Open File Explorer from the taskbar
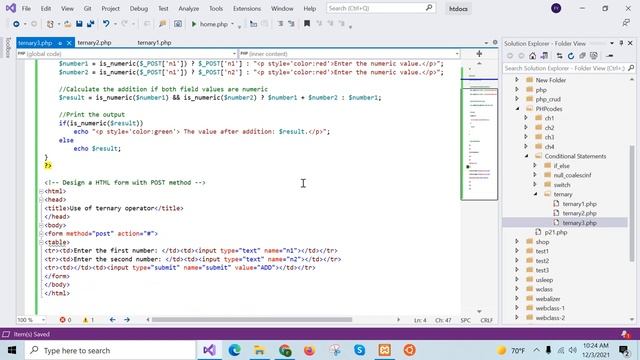Image resolution: width=640 pixels, height=360 pixels. click(x=260, y=350)
